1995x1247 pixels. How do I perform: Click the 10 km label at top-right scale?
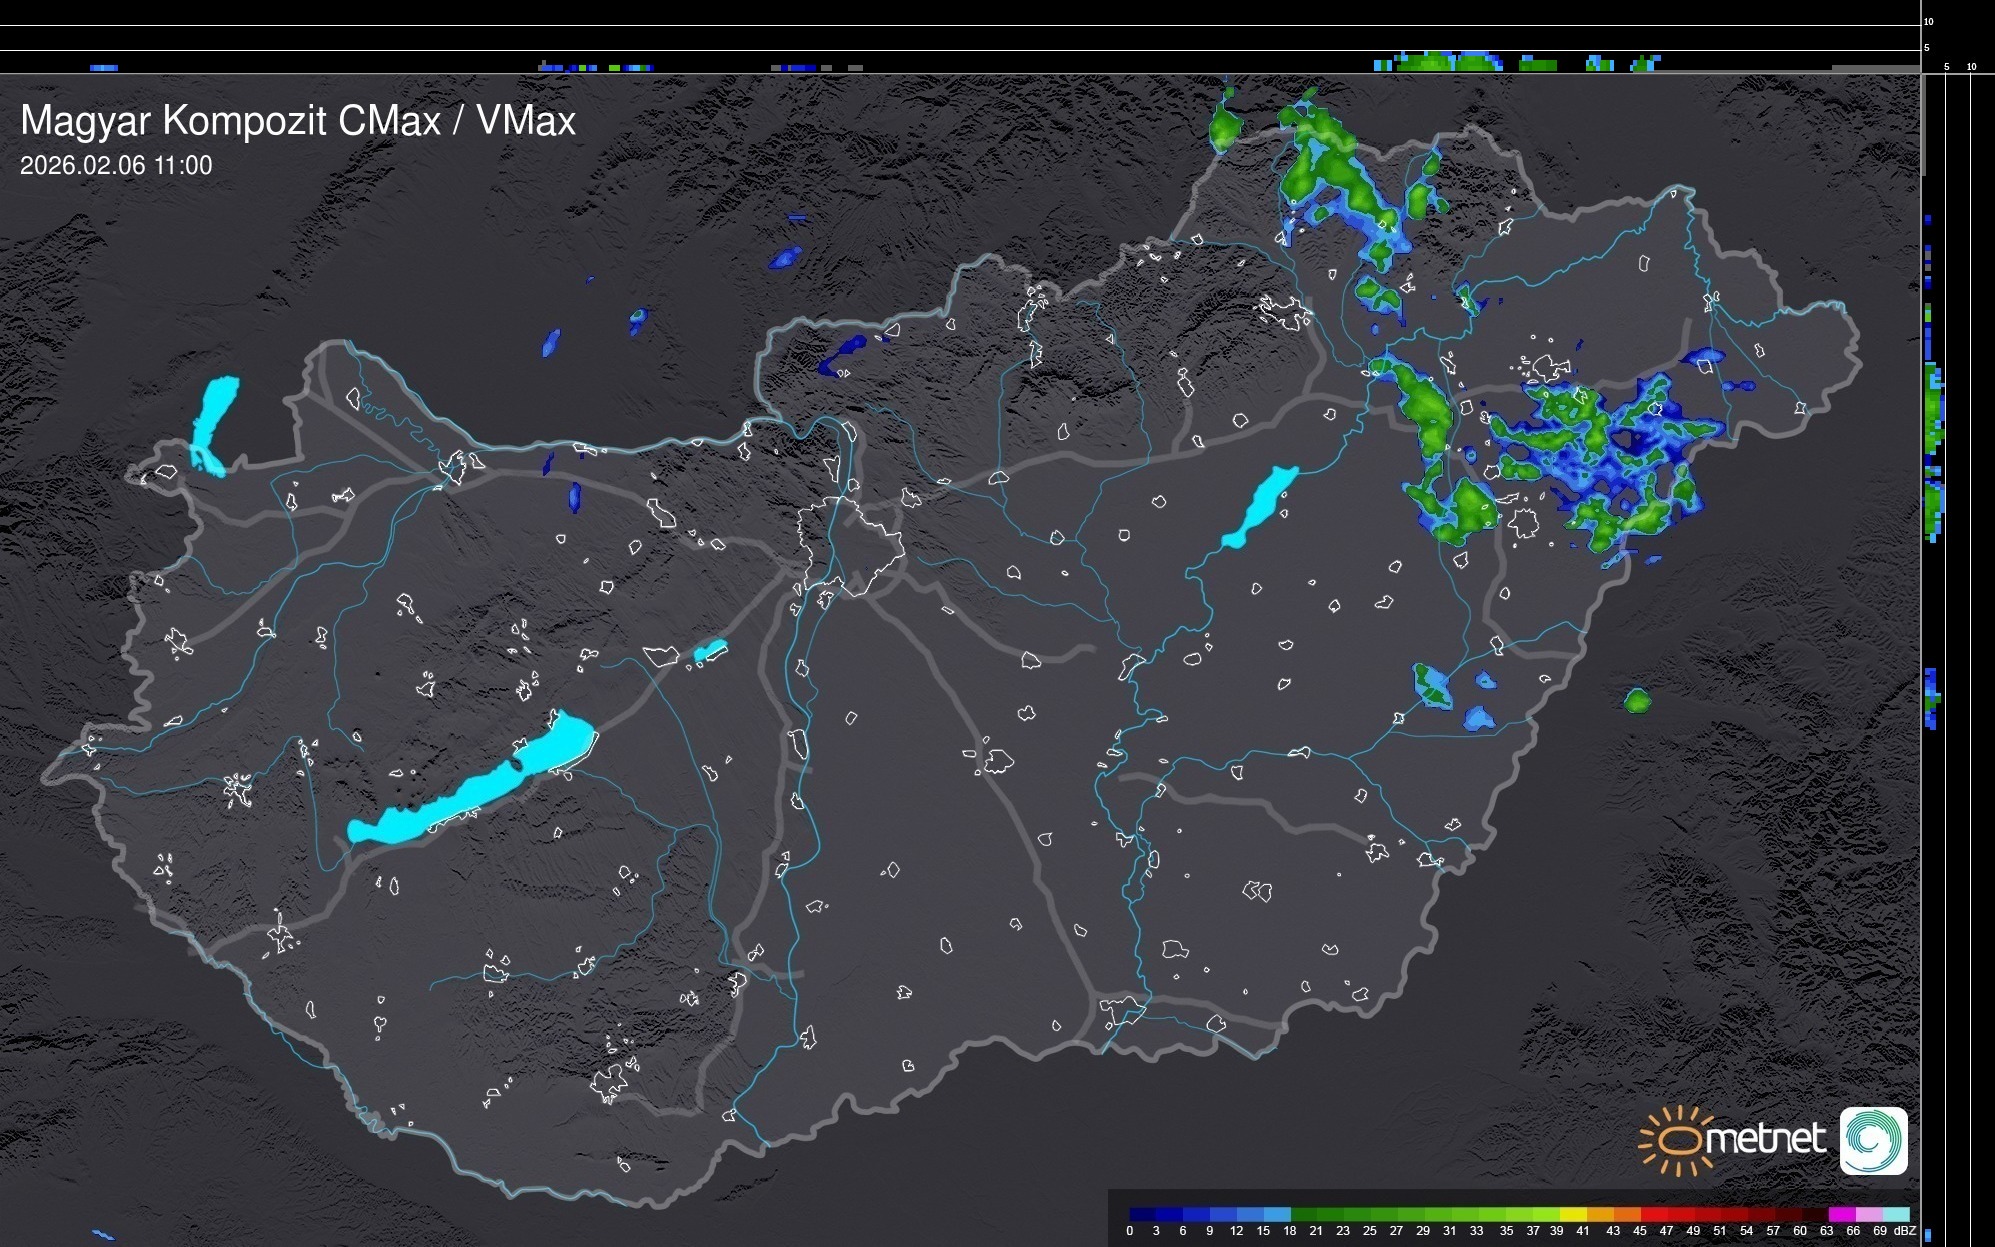1929,21
